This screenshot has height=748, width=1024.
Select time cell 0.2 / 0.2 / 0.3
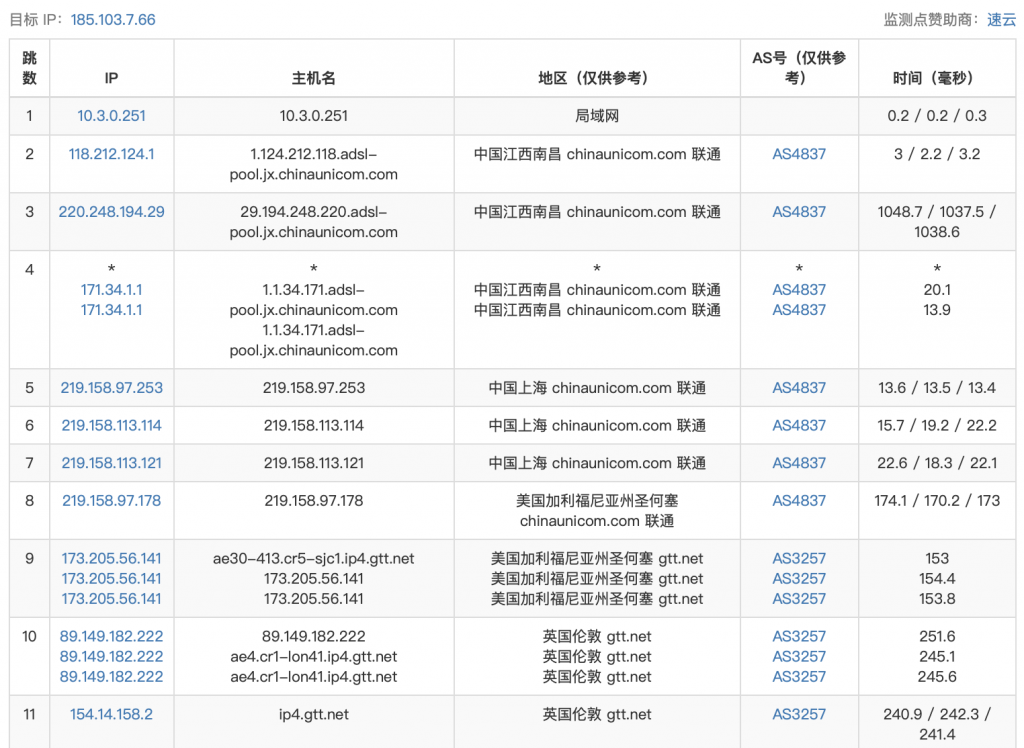coord(936,116)
